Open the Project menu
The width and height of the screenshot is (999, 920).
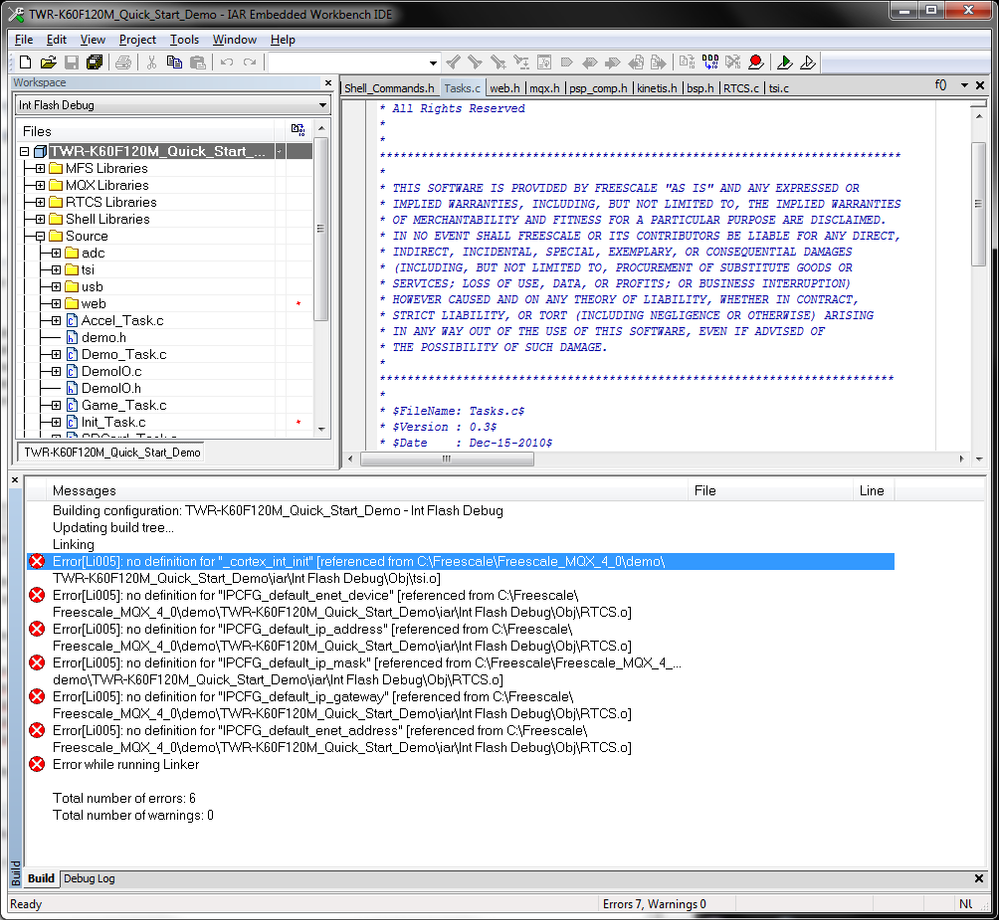(x=137, y=40)
